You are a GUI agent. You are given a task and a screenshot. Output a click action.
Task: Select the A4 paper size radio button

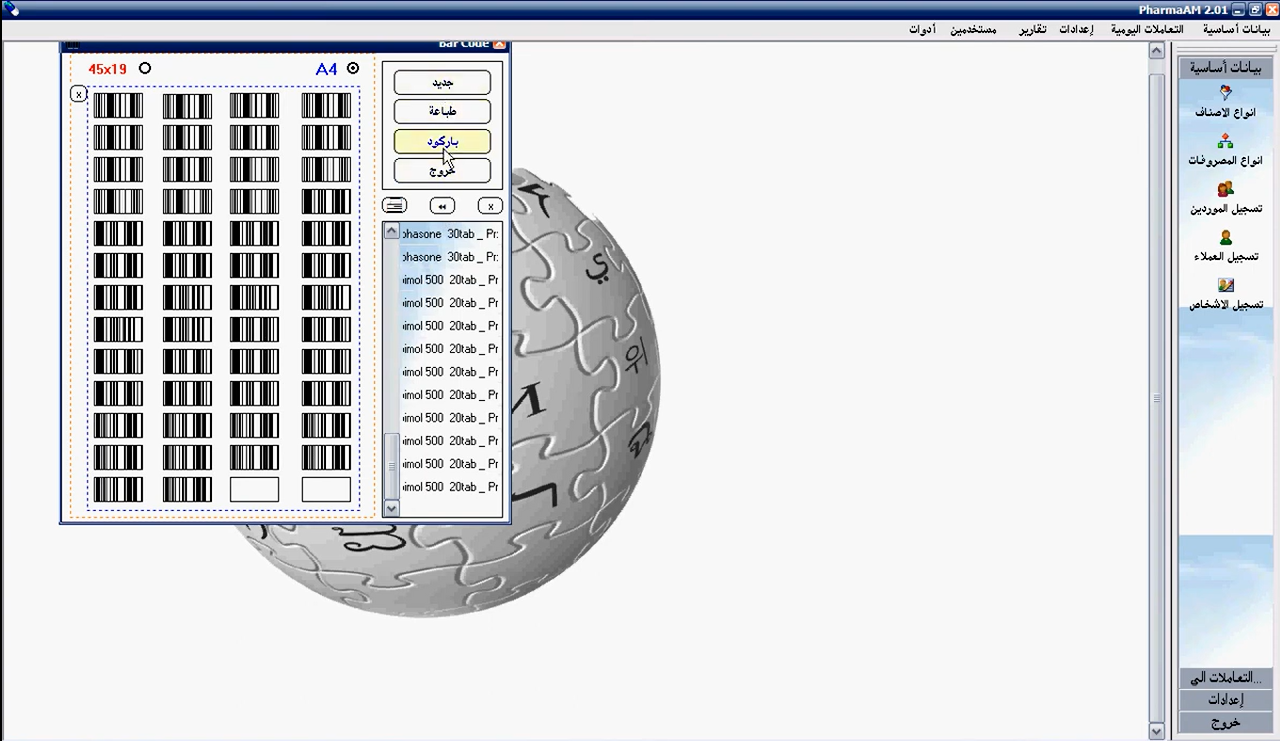tap(353, 69)
